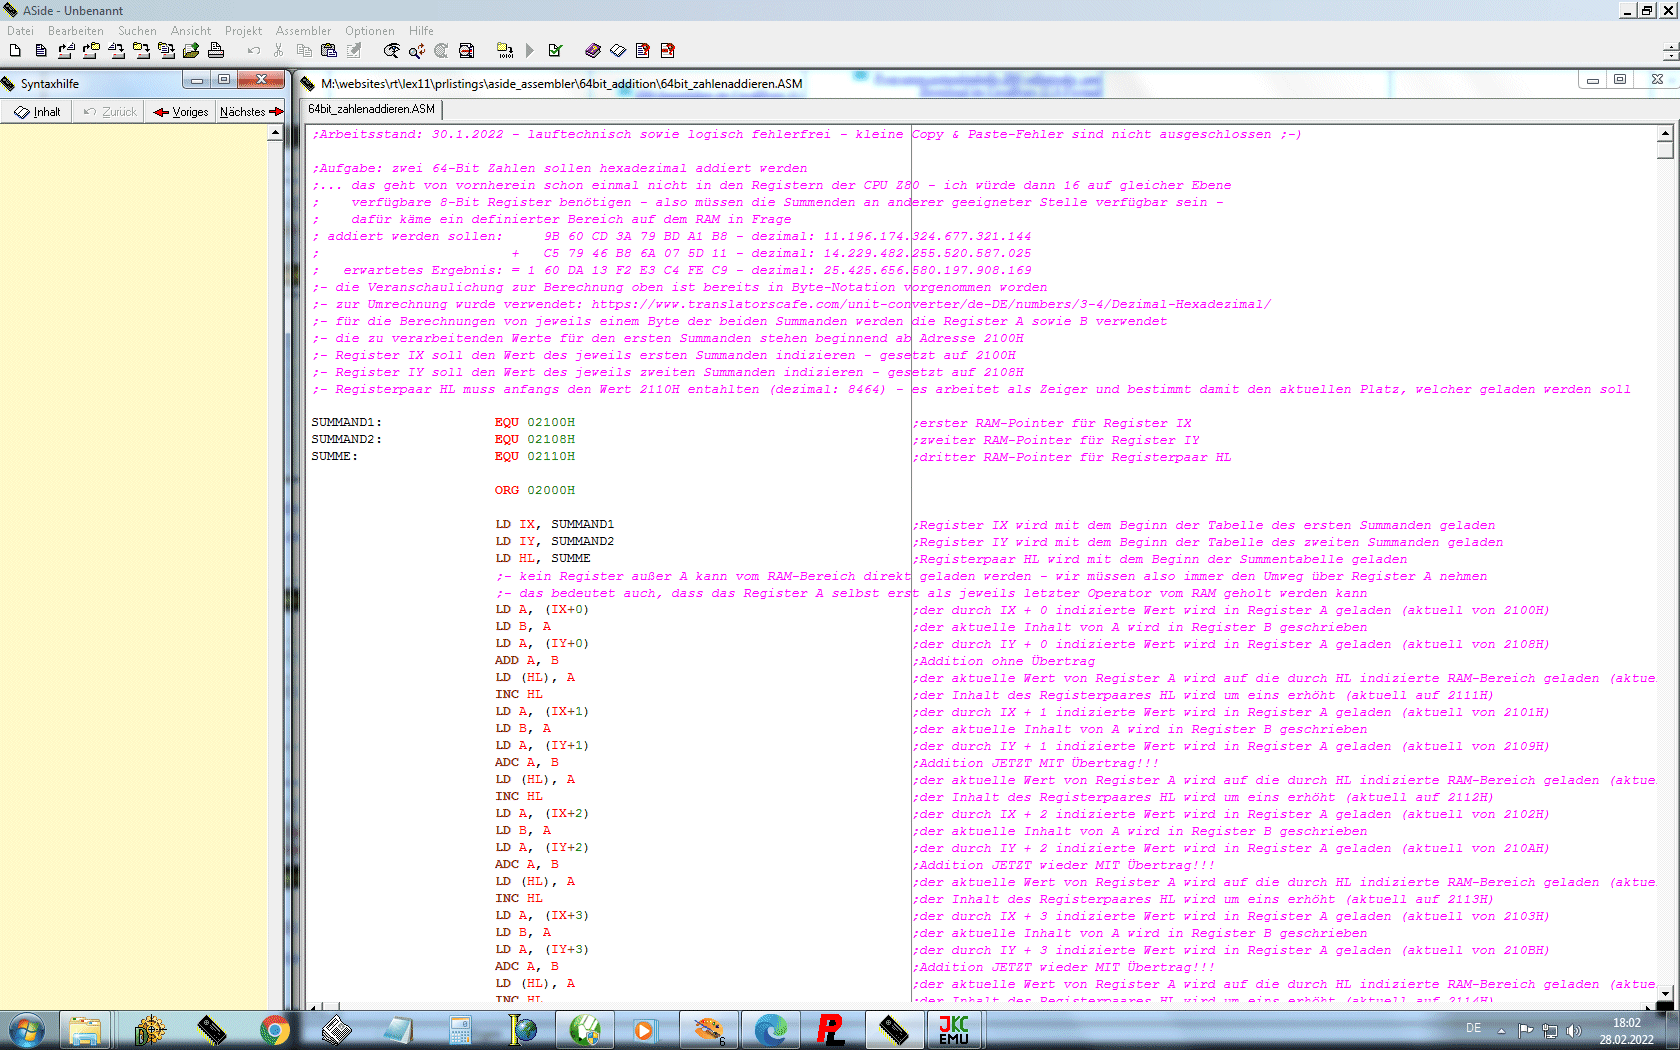Image resolution: width=1680 pixels, height=1050 pixels.
Task: Open the Datei menu
Action: pos(20,31)
